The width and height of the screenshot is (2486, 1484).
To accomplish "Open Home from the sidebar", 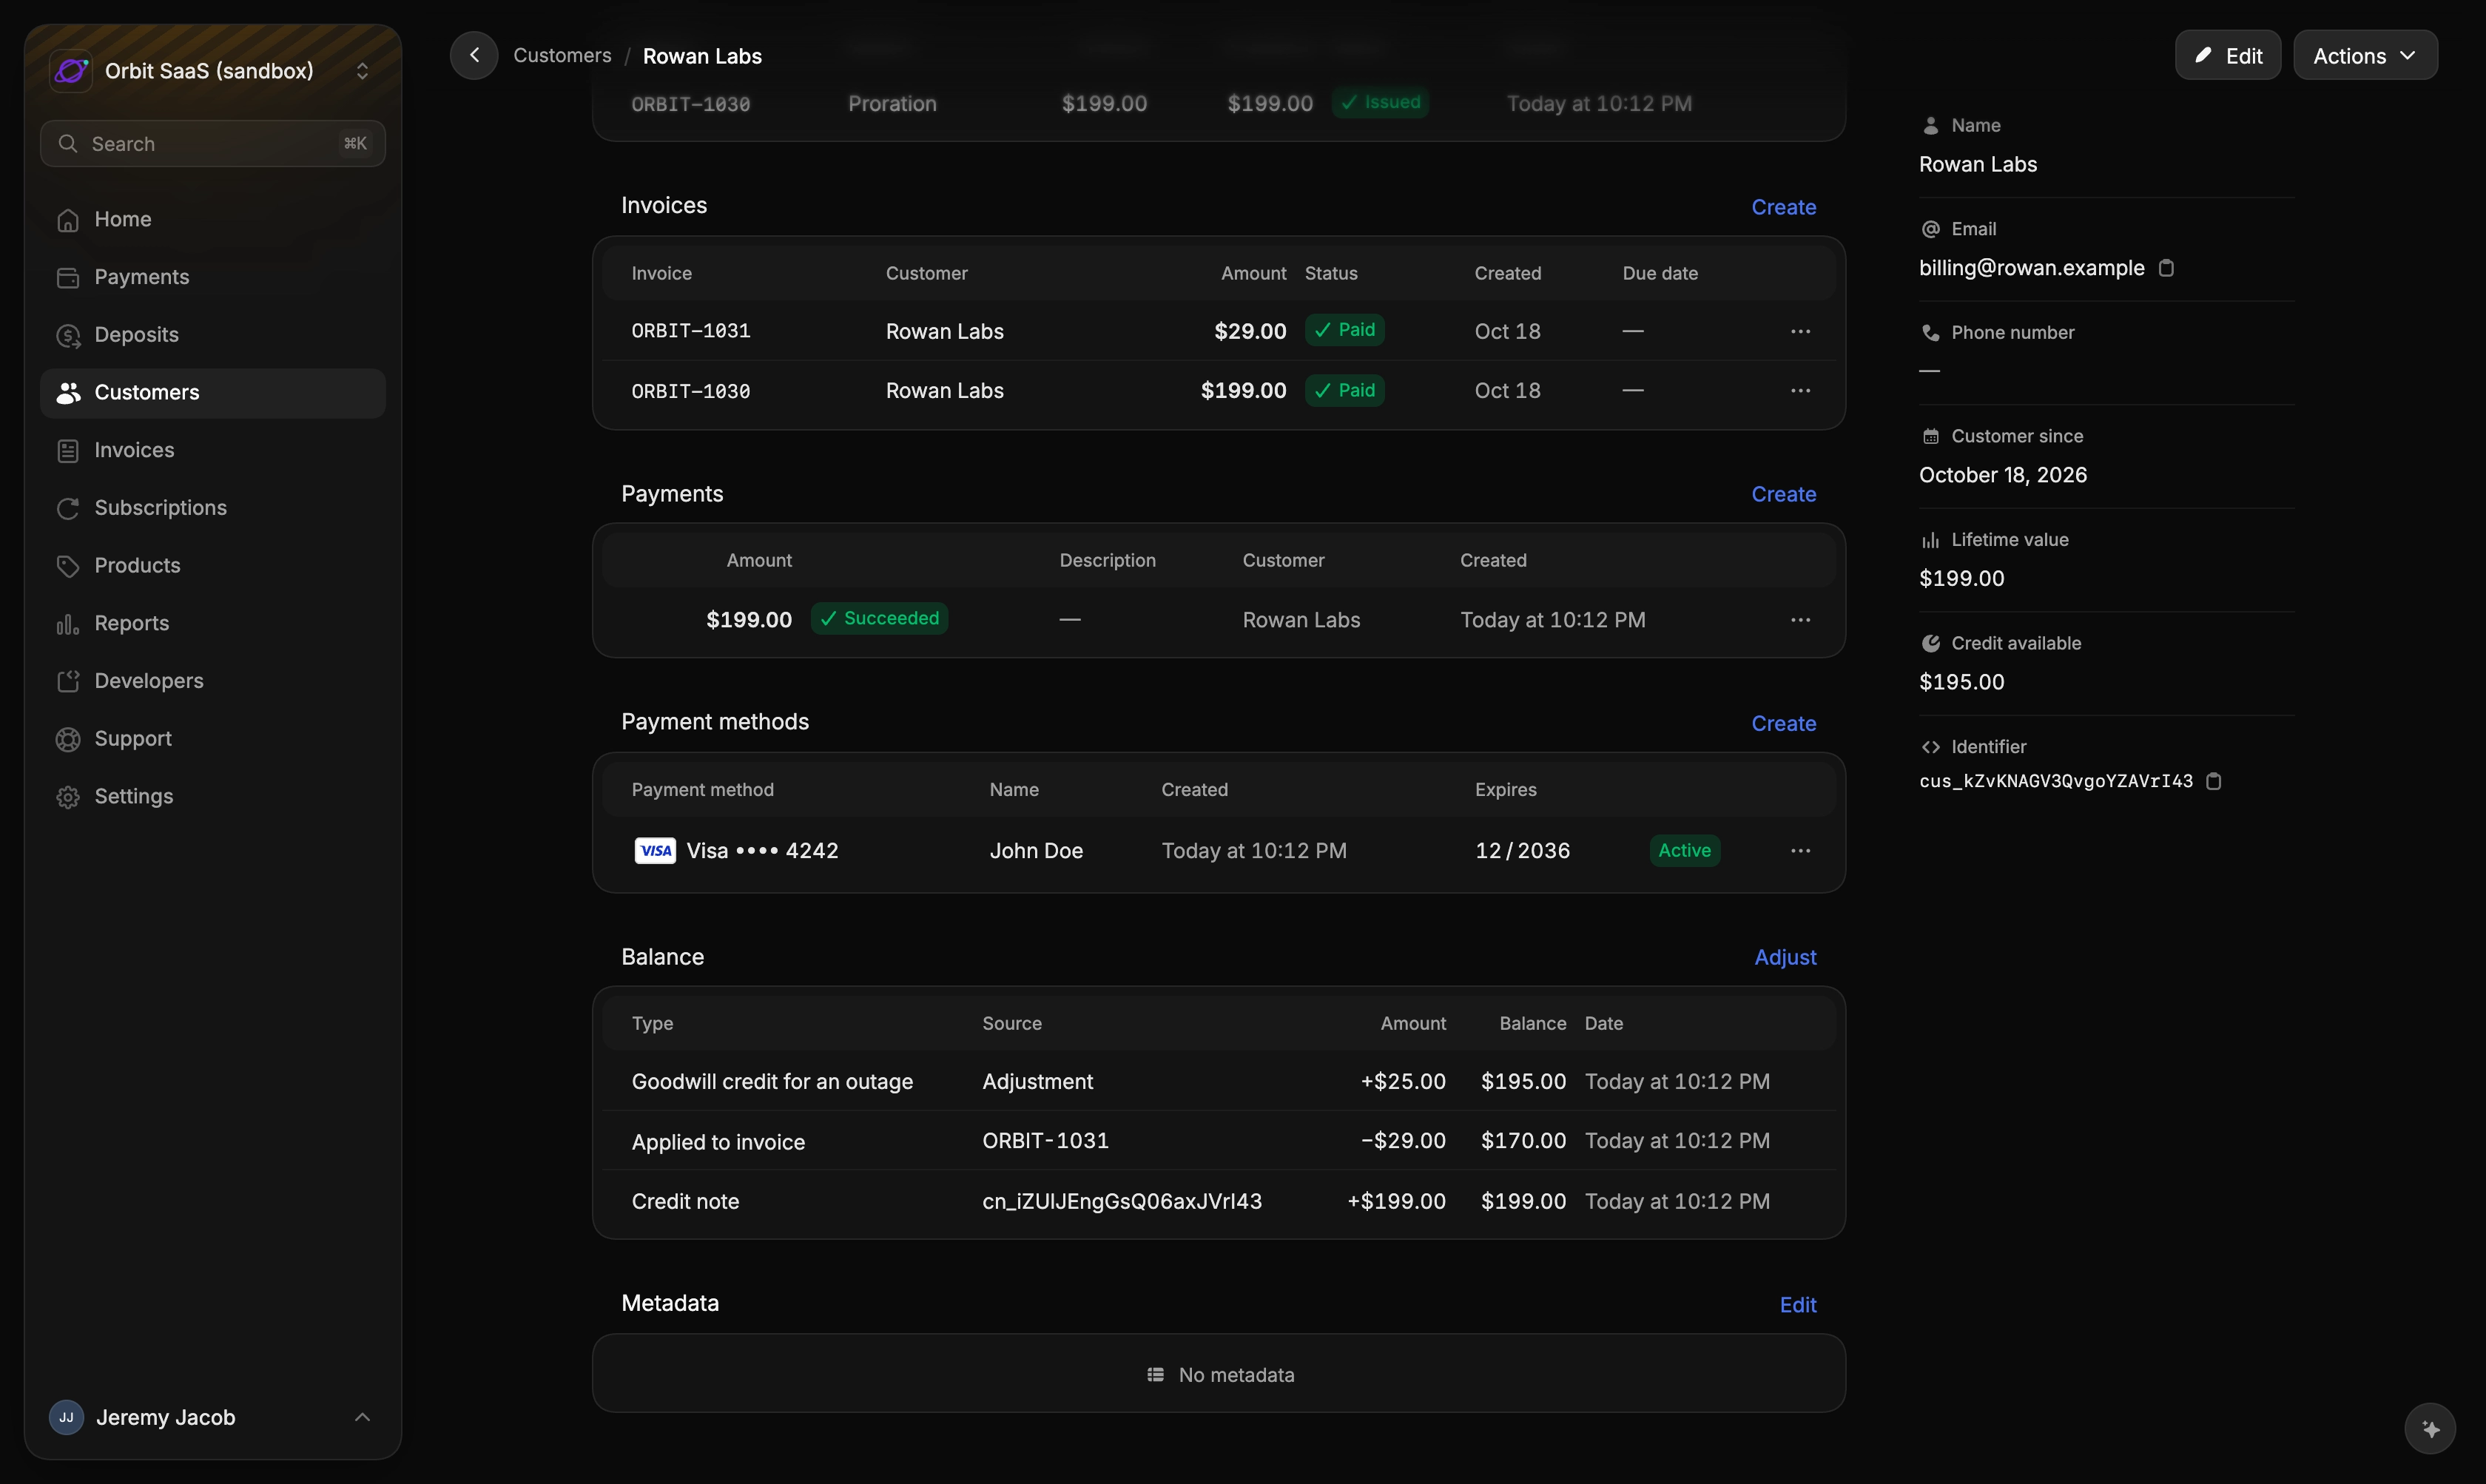I will (x=213, y=219).
